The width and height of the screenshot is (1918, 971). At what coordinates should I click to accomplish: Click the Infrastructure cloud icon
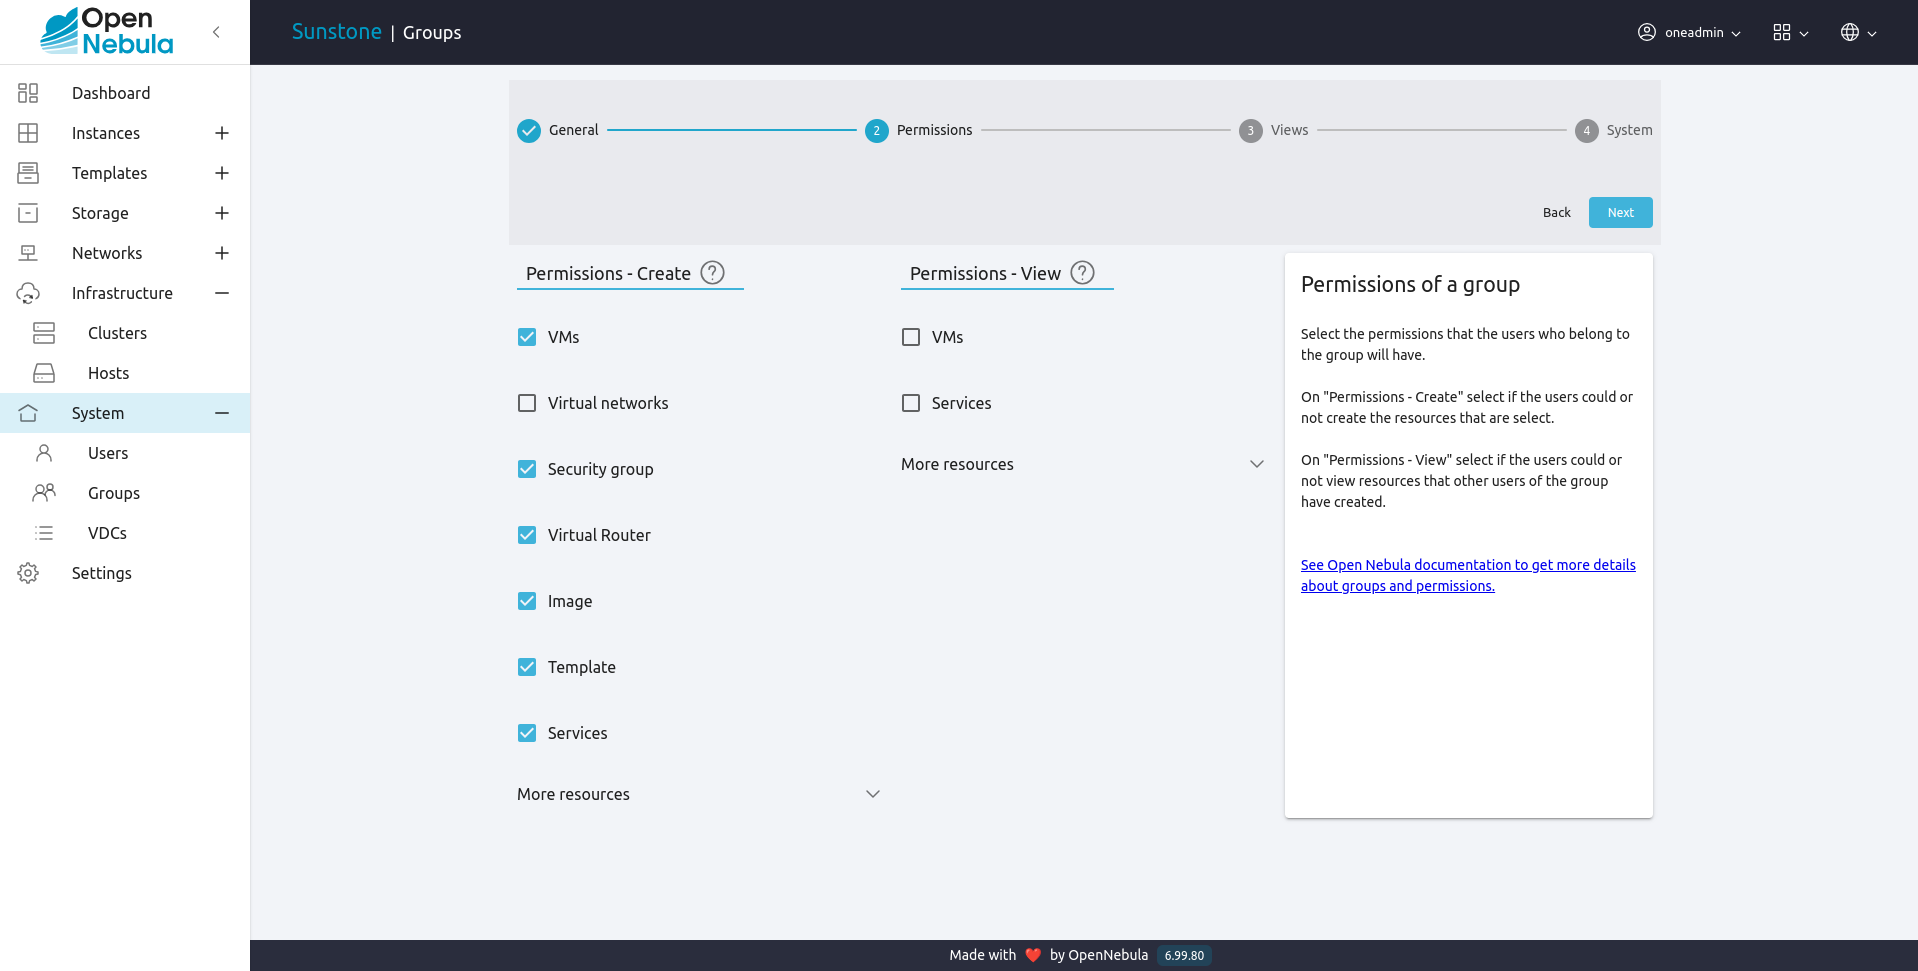tap(28, 293)
